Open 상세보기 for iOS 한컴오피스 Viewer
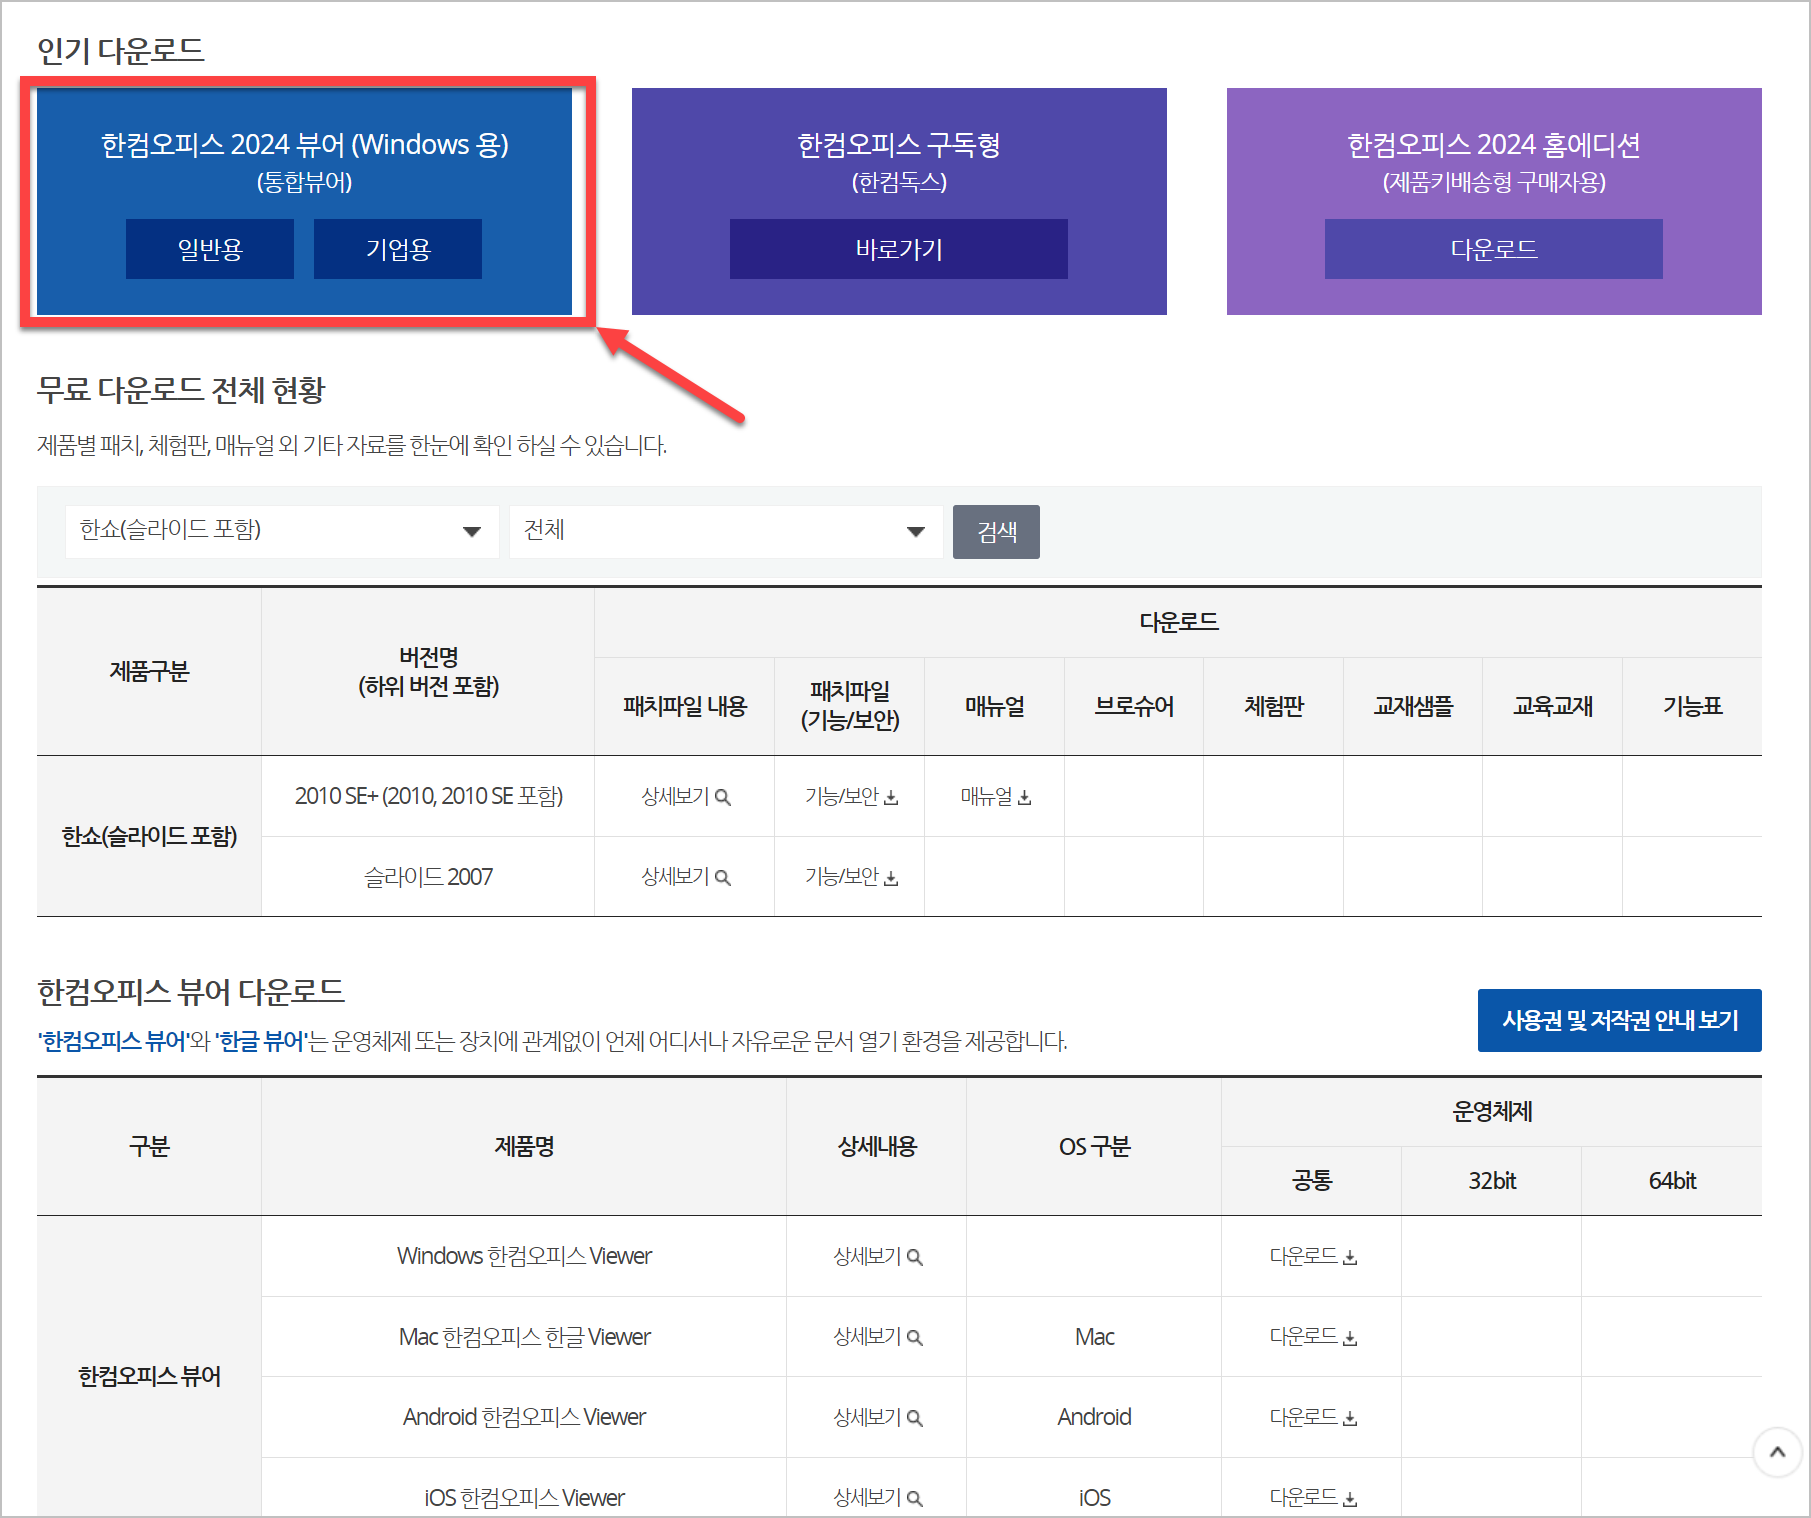Viewport: 1811px width, 1518px height. tap(878, 1498)
